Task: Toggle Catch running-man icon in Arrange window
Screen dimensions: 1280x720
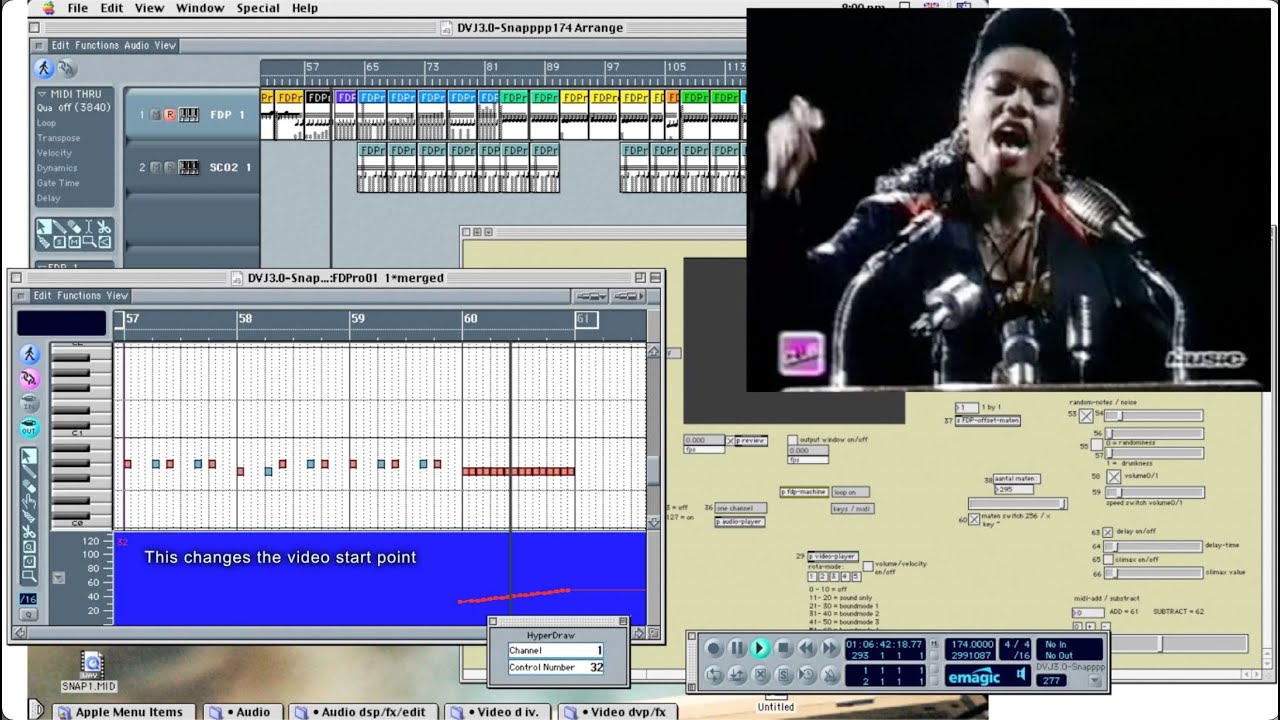Action: coord(43,68)
